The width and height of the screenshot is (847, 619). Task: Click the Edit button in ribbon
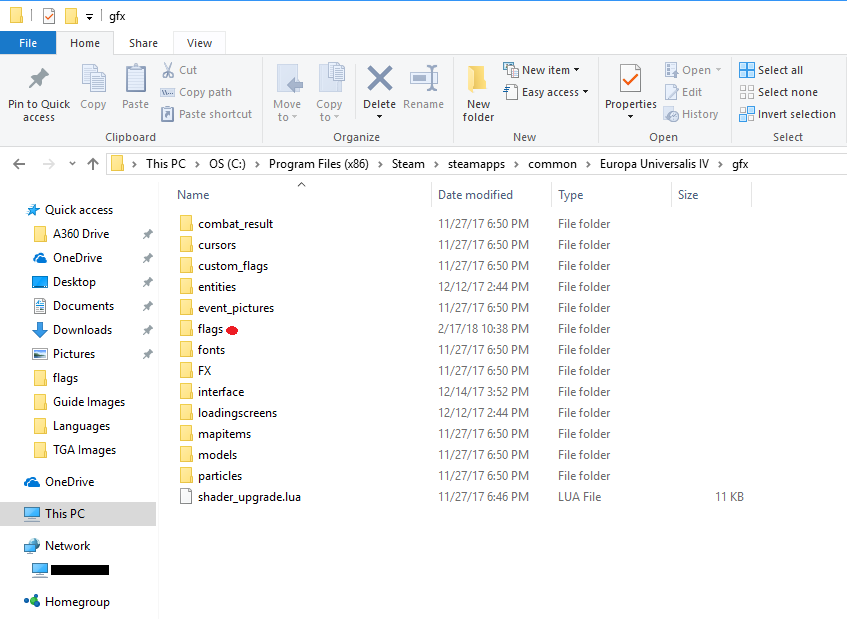pyautogui.click(x=683, y=92)
